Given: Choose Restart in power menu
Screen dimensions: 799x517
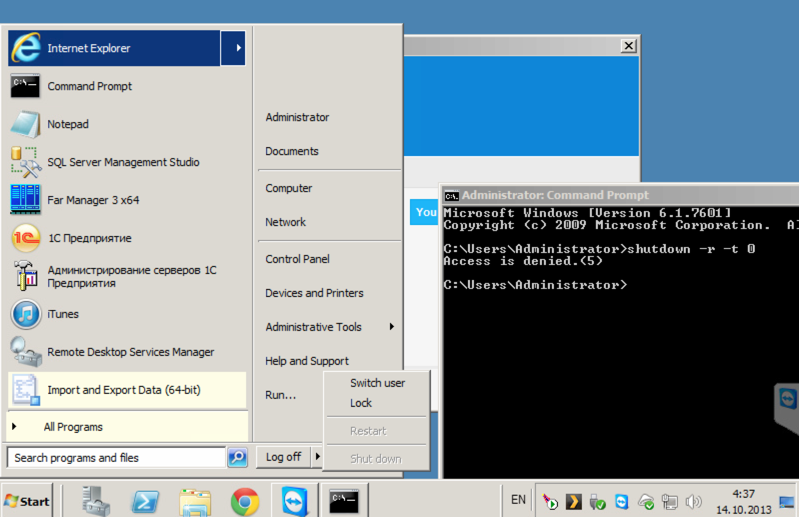Looking at the screenshot, I should [x=377, y=431].
